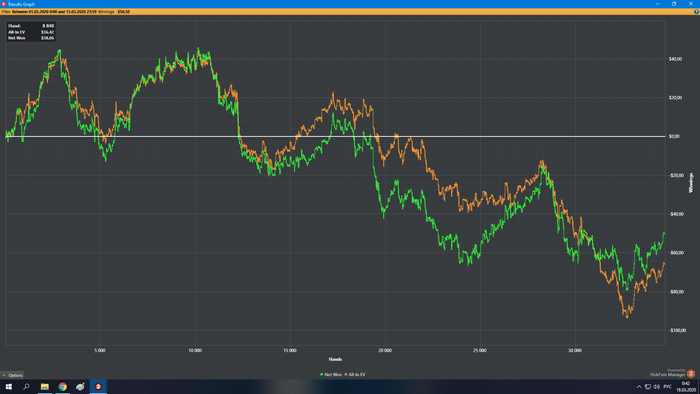Click the 20 000 x-axis label

coord(385,351)
